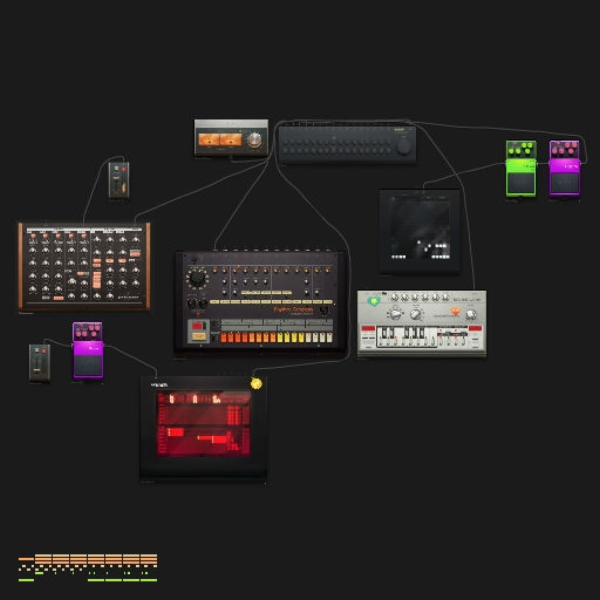Image resolution: width=600 pixels, height=600 pixels.
Task: Adjust the silver volume knob on the output box
Action: point(254,140)
